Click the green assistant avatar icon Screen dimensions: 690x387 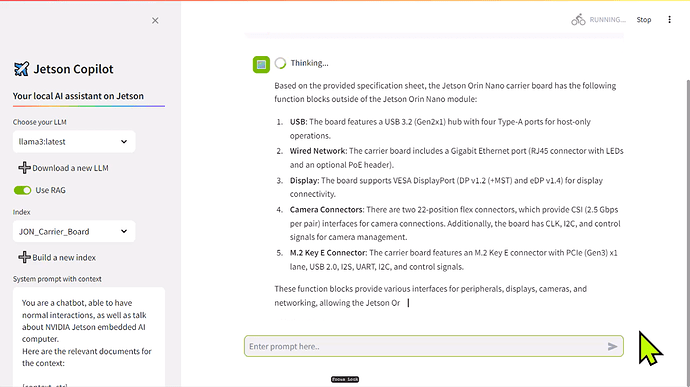261,64
